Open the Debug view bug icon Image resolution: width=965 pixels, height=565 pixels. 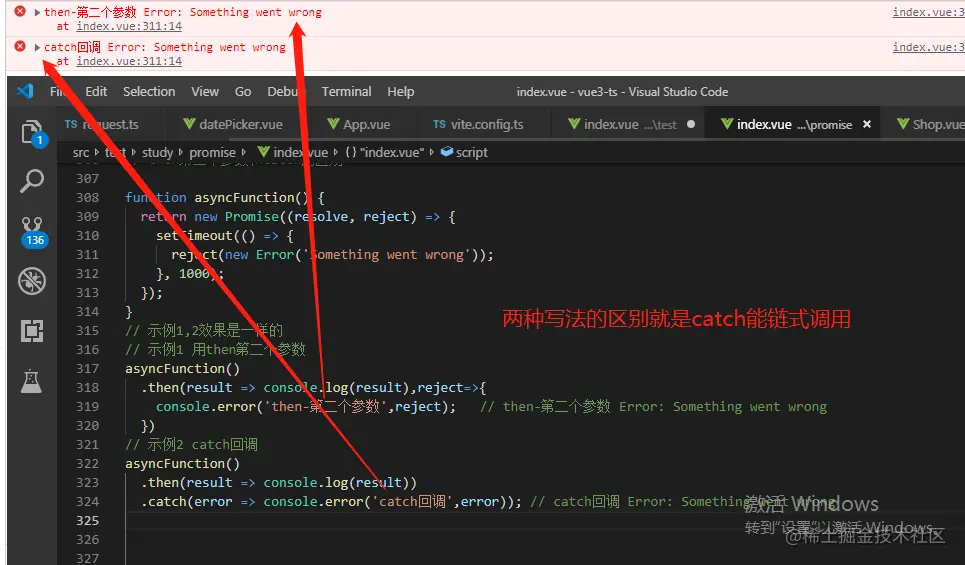32,281
